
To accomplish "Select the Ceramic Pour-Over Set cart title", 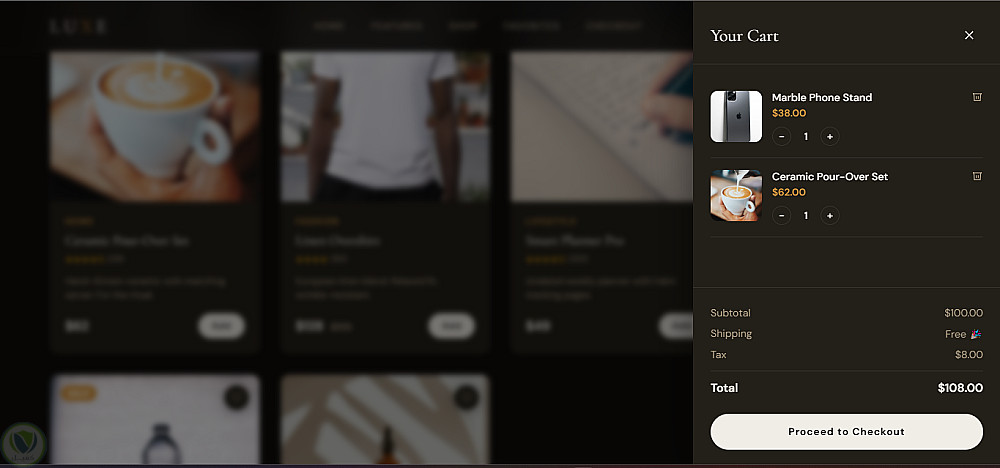I will pos(830,177).
